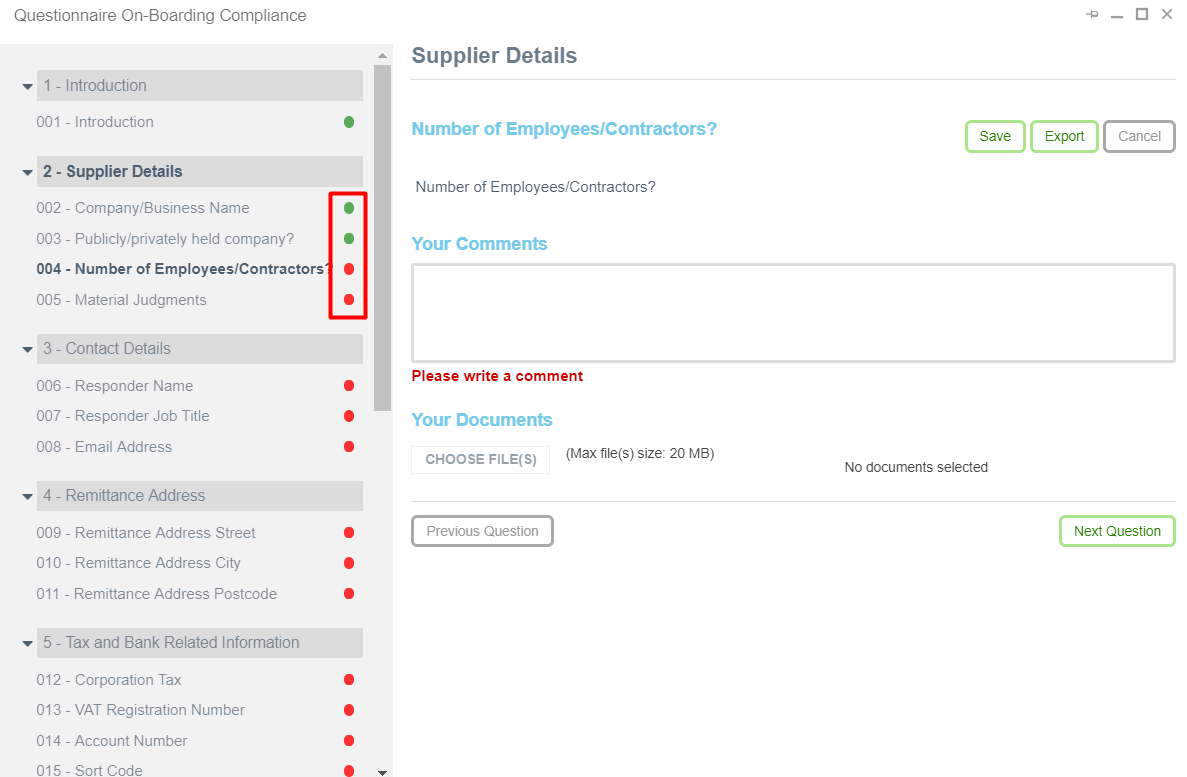Viewport: 1187px width, 777px height.
Task: Collapse the 2 - Supplier Details section
Action: [x=28, y=173]
